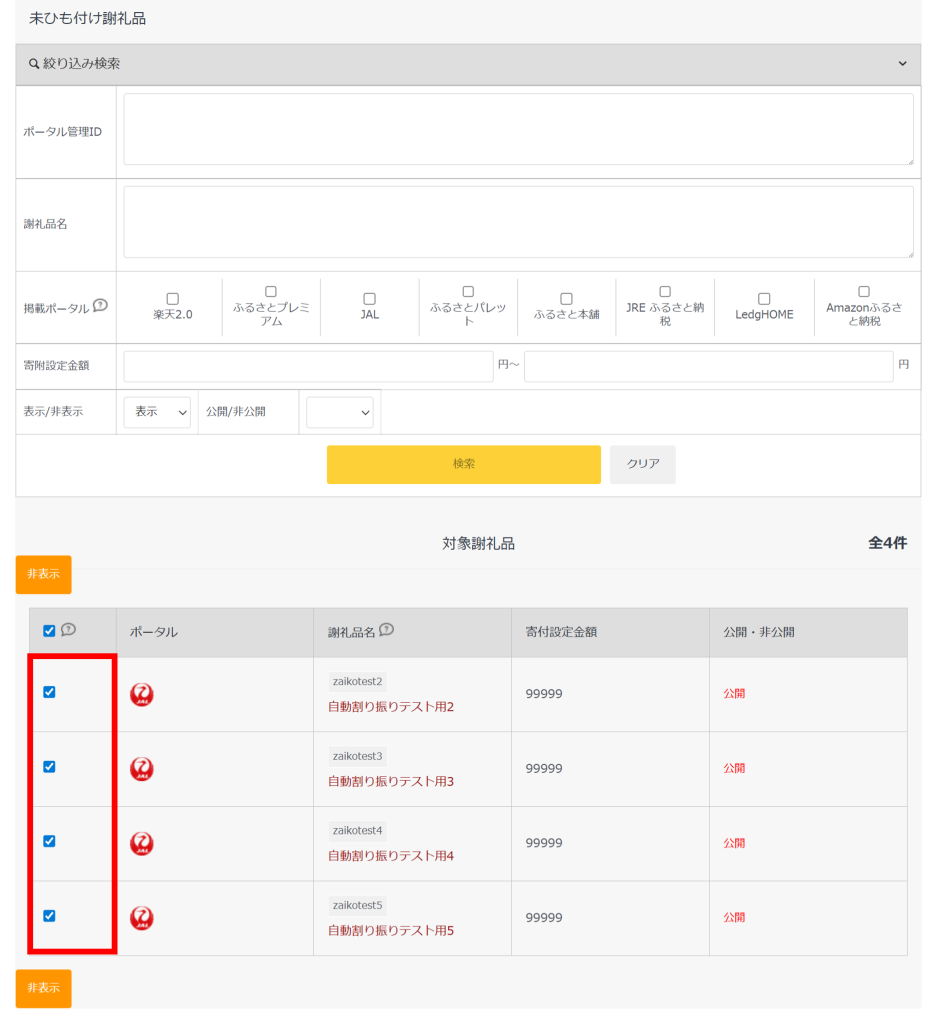Click the クリア button
Screen dimensions: 940x1024
642,464
